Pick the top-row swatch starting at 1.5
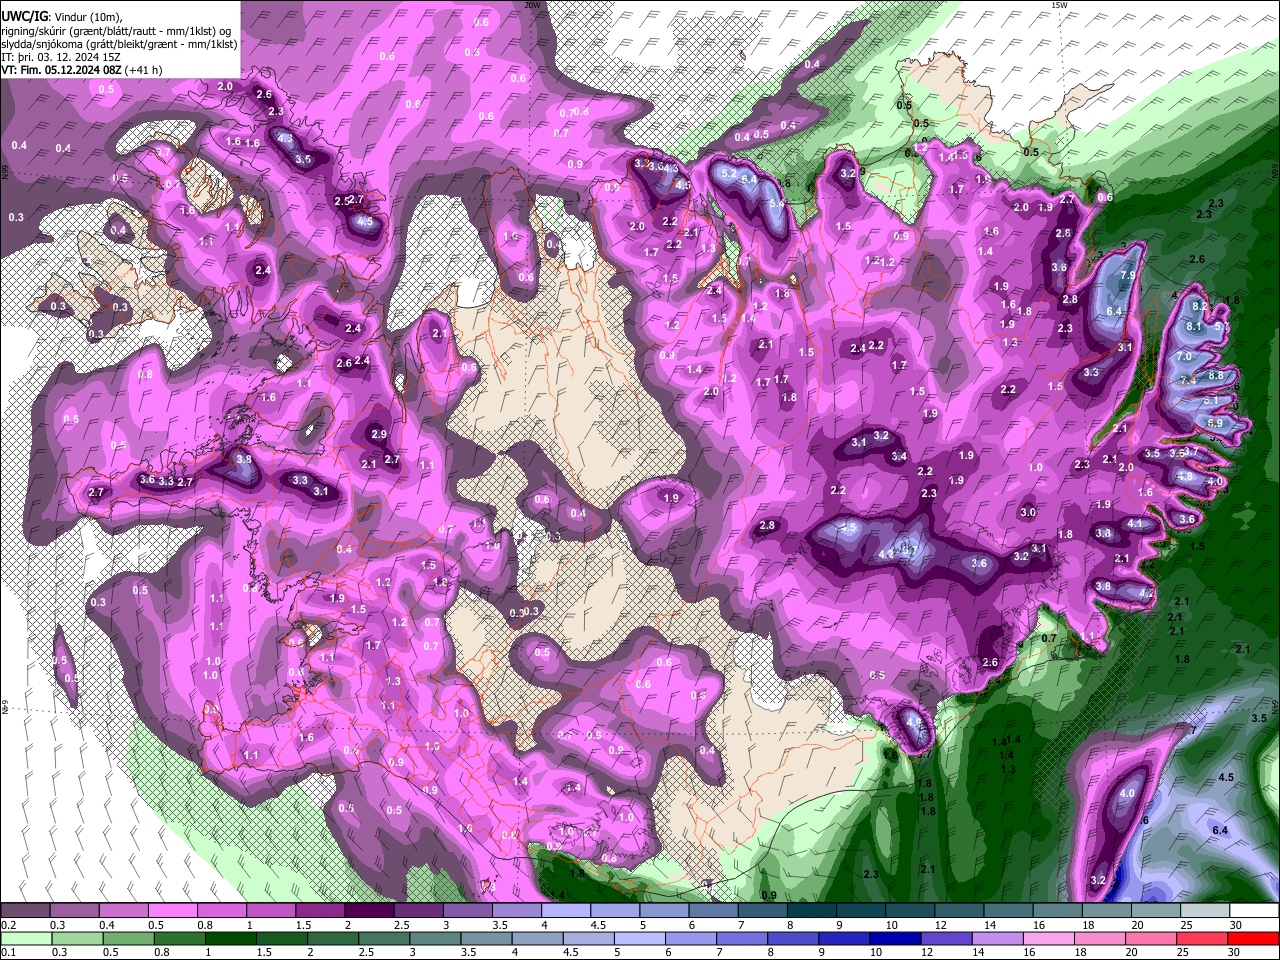The image size is (1280, 960). (x=320, y=912)
